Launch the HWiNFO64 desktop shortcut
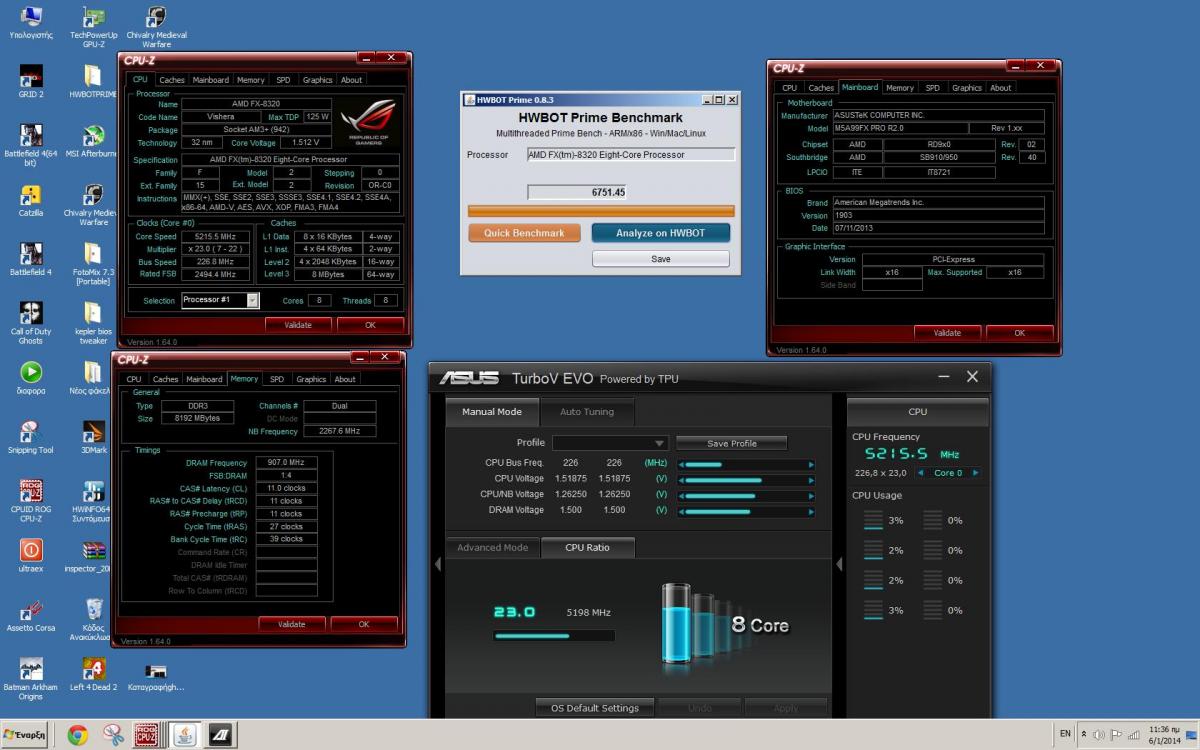The image size is (1200, 750). [x=92, y=501]
